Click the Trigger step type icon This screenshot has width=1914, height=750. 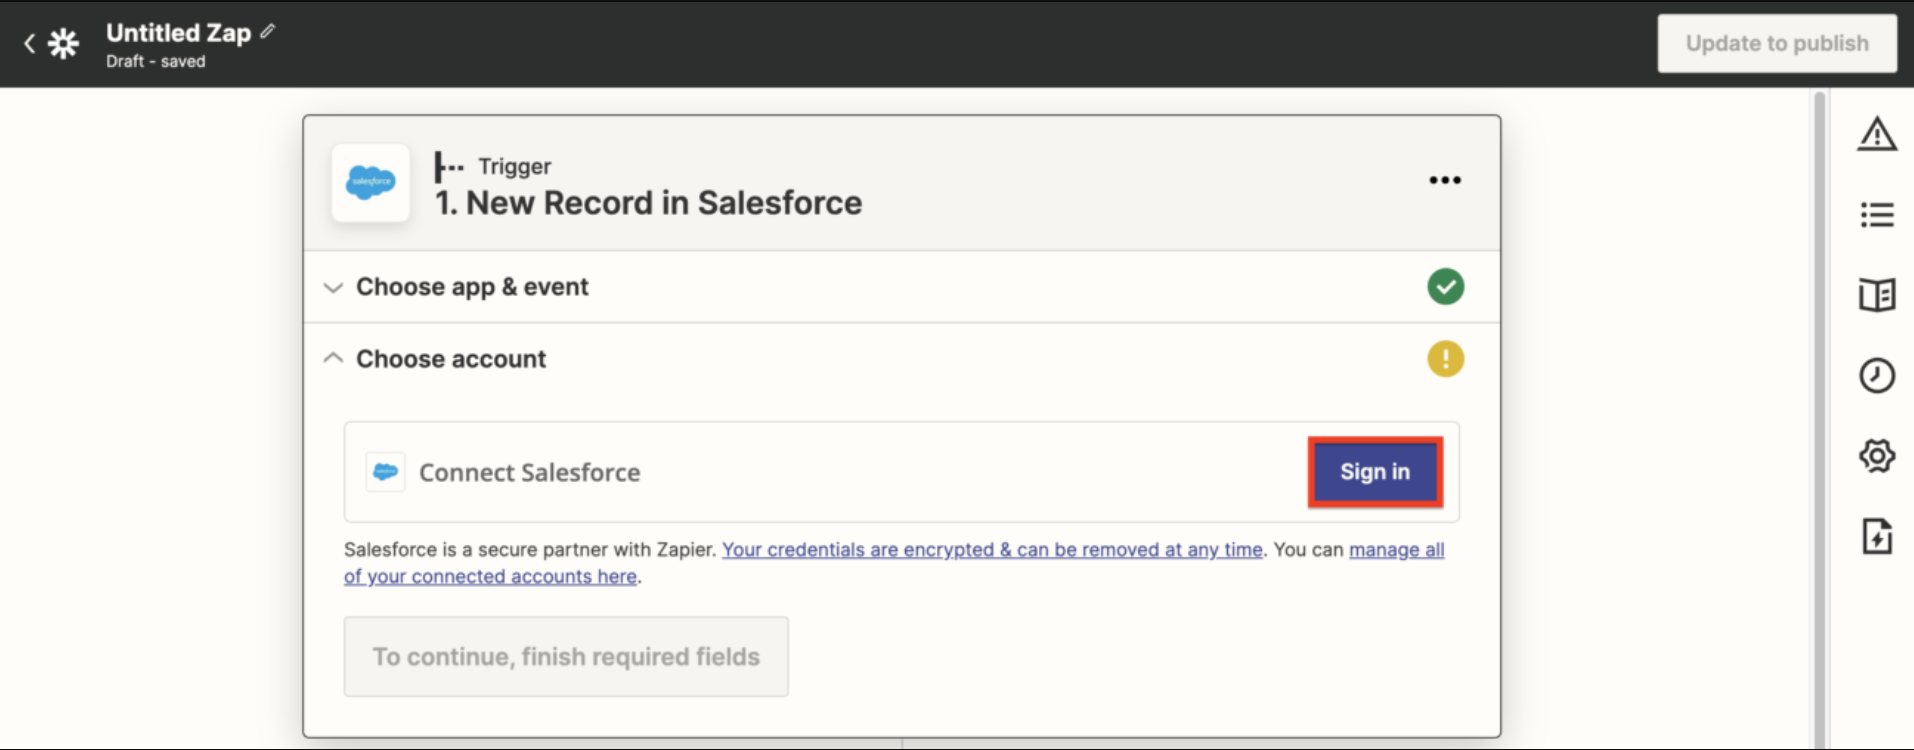click(x=448, y=167)
